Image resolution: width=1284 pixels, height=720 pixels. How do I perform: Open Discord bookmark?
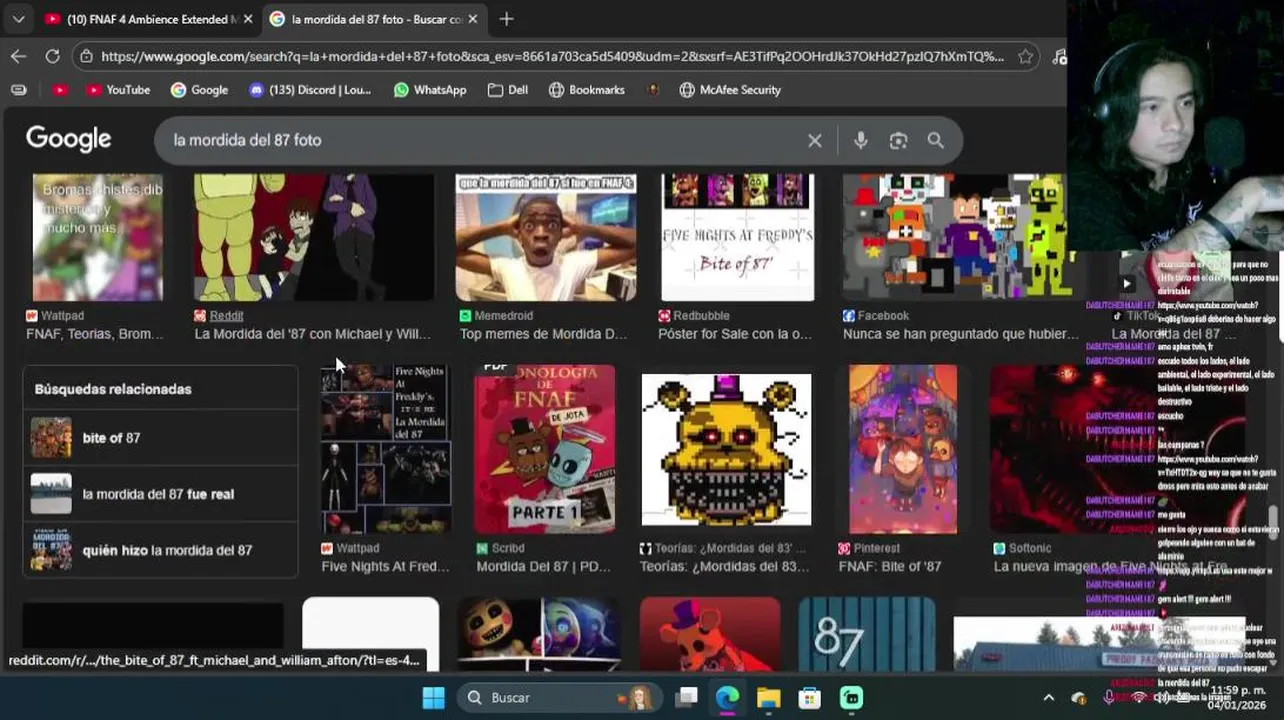point(310,90)
